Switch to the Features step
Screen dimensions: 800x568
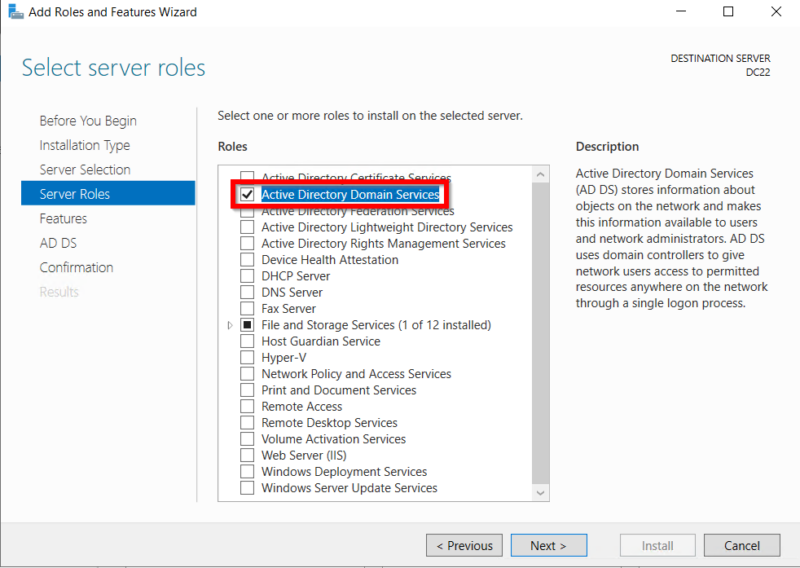coord(63,218)
